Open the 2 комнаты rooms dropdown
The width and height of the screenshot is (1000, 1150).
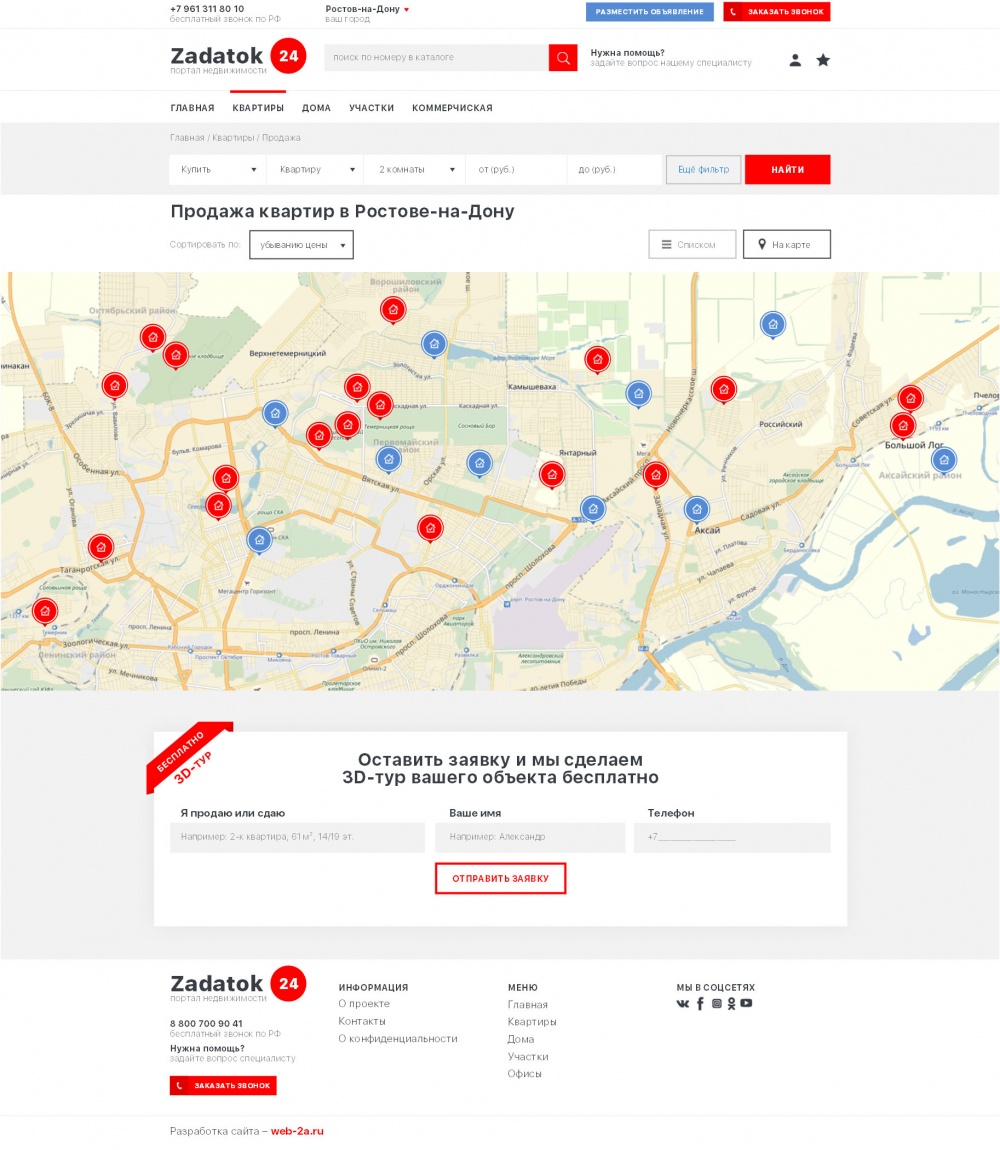click(x=416, y=170)
